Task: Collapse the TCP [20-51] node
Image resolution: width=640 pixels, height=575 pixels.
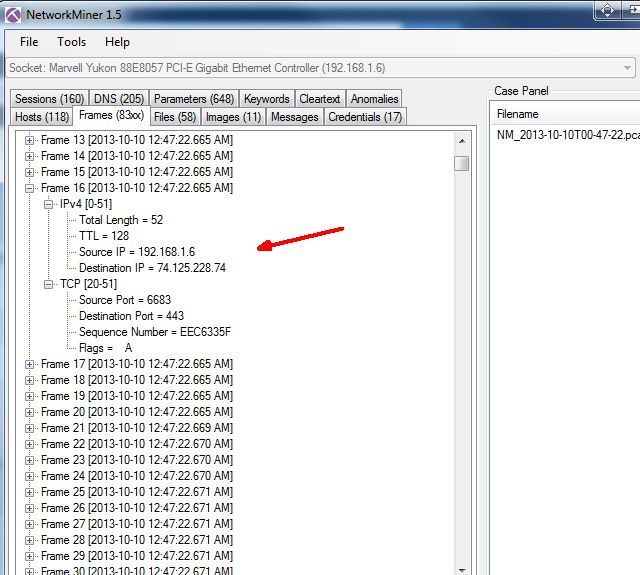Action: tap(49, 284)
